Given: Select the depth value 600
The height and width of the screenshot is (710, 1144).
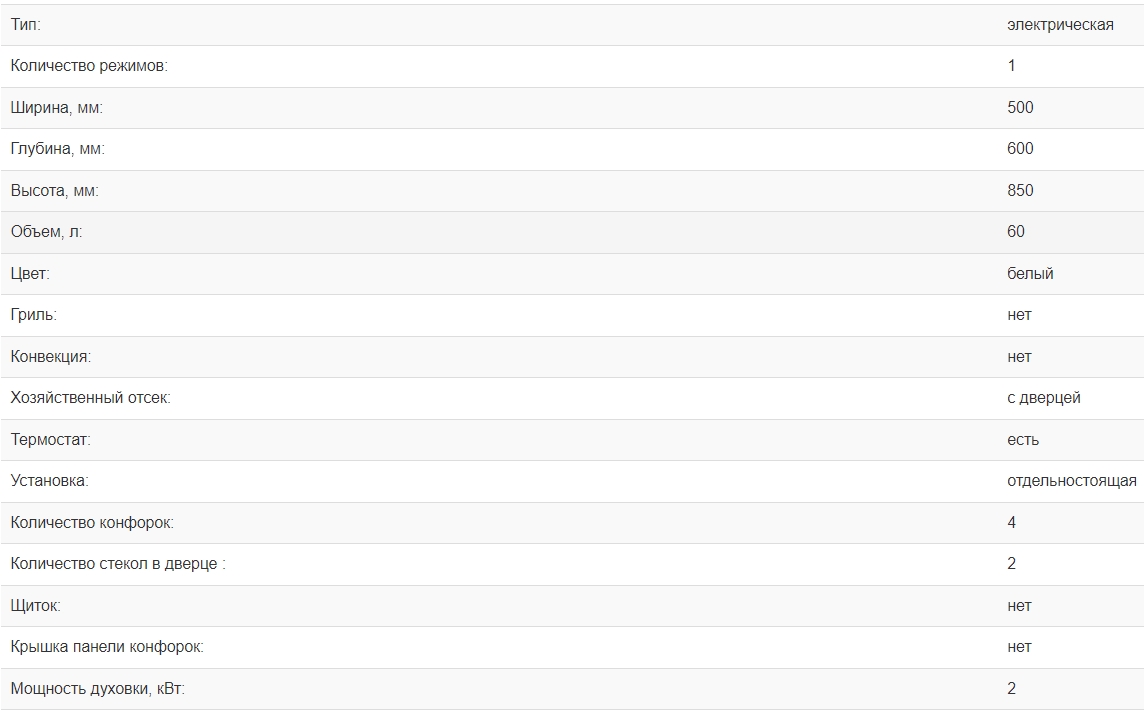Looking at the screenshot, I should click(1020, 149).
